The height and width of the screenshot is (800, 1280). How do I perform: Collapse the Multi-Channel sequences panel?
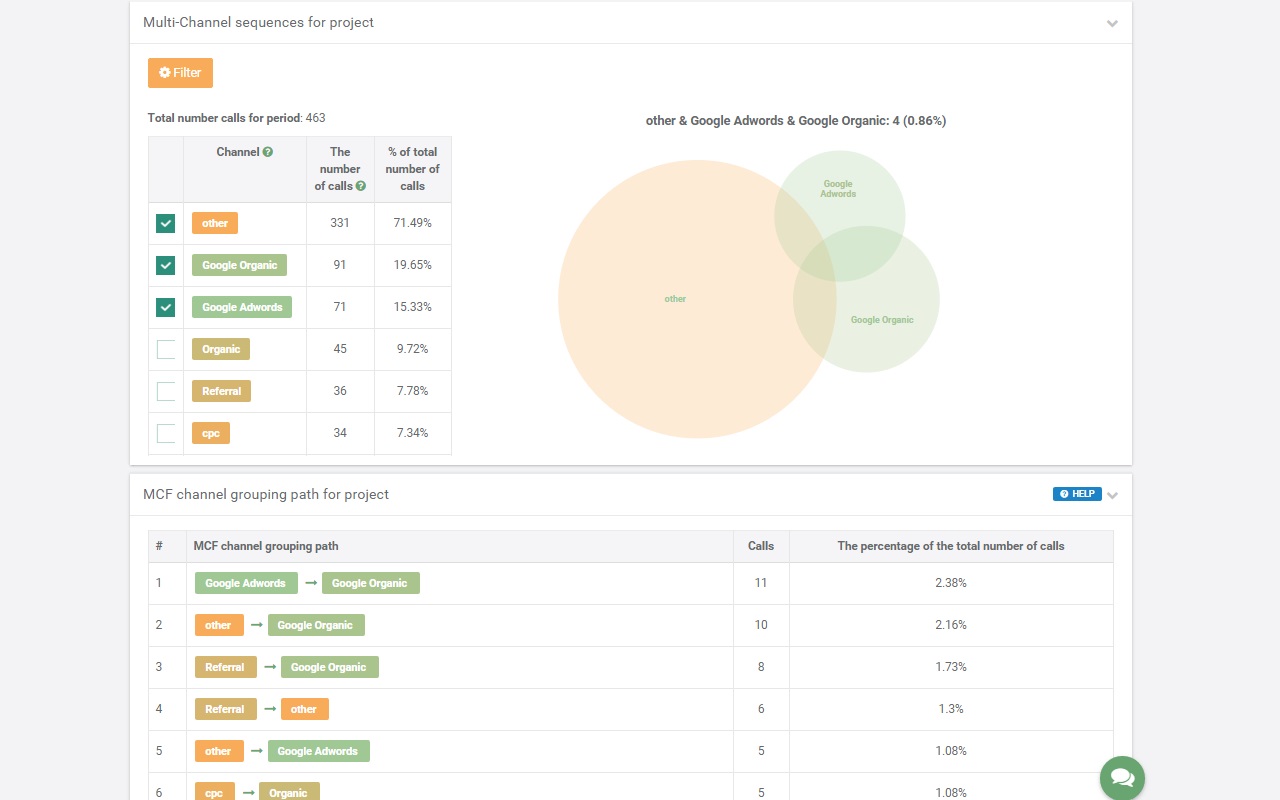1112,23
